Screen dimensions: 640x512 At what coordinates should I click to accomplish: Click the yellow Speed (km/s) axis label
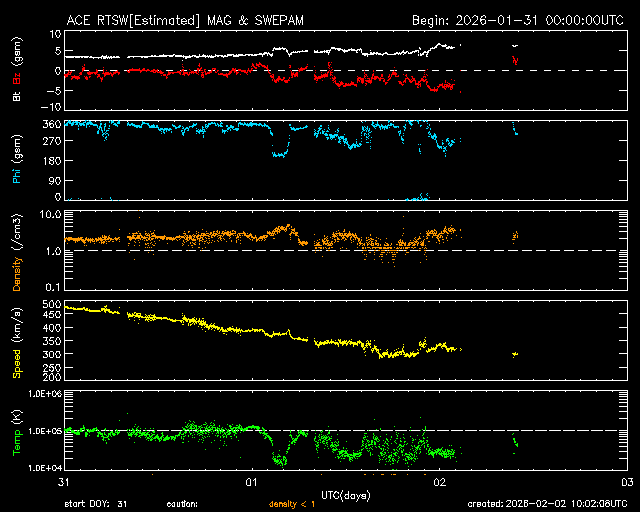16,342
